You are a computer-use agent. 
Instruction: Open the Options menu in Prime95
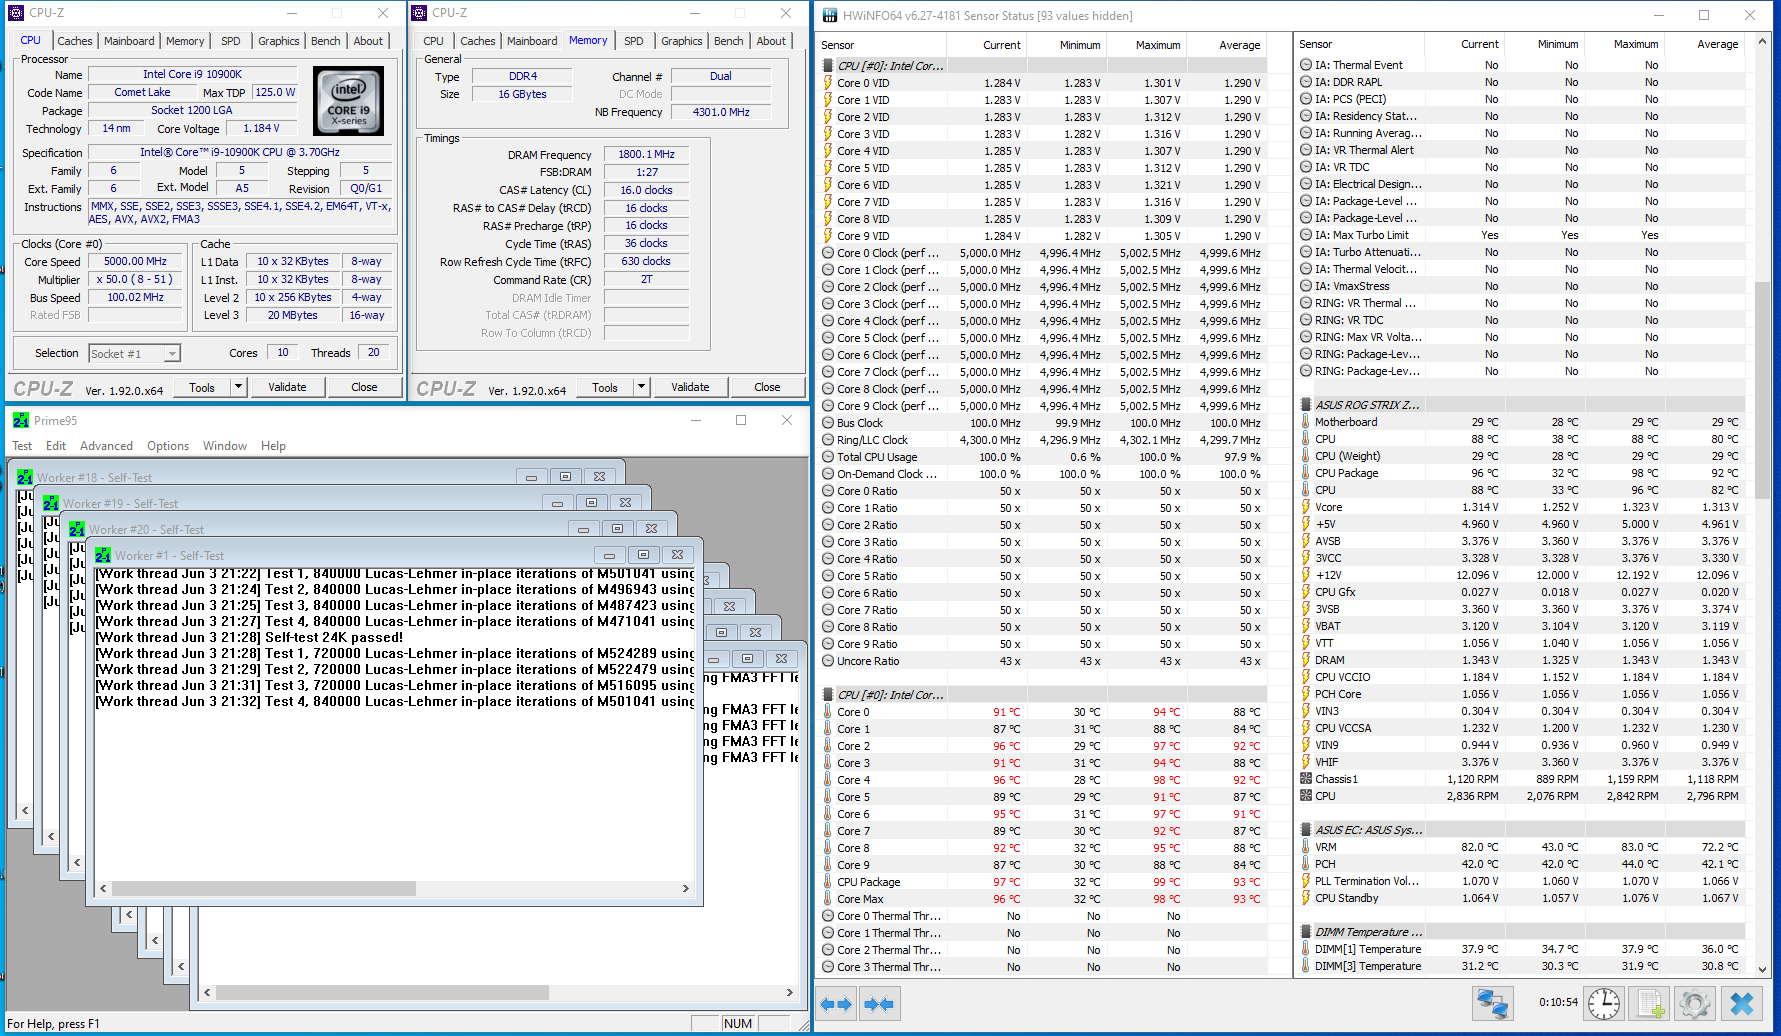[168, 446]
